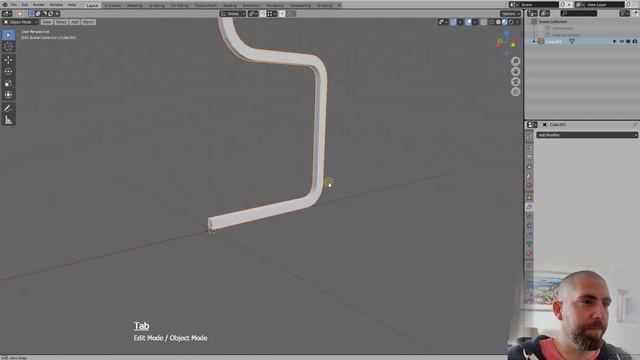The width and height of the screenshot is (640, 360).
Task: Open the Output properties tab
Action: [529, 157]
